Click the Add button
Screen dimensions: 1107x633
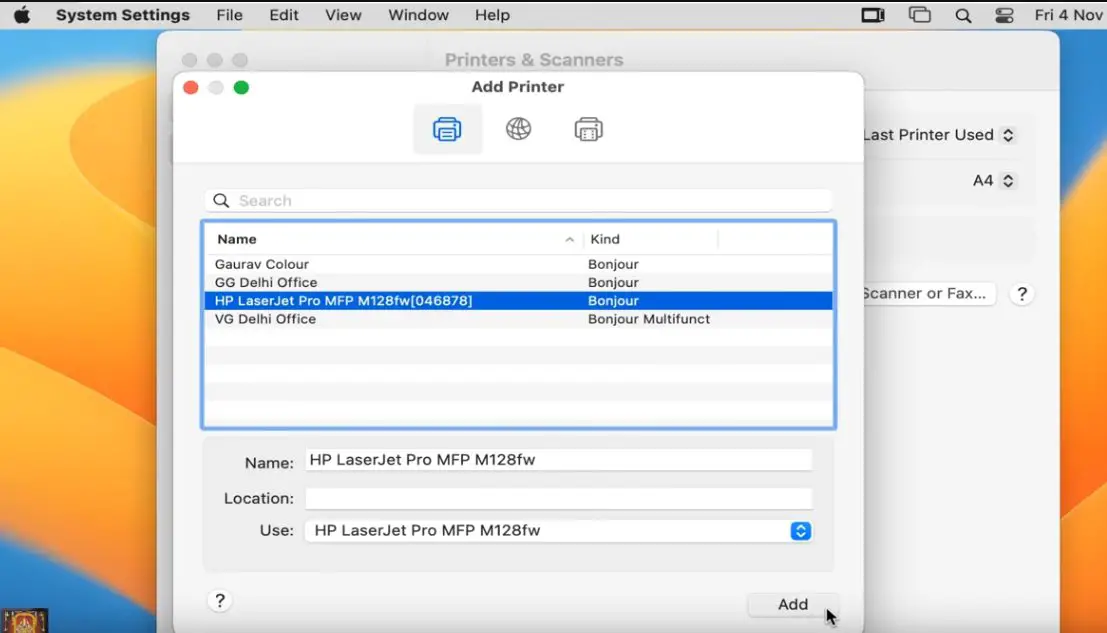pos(792,604)
